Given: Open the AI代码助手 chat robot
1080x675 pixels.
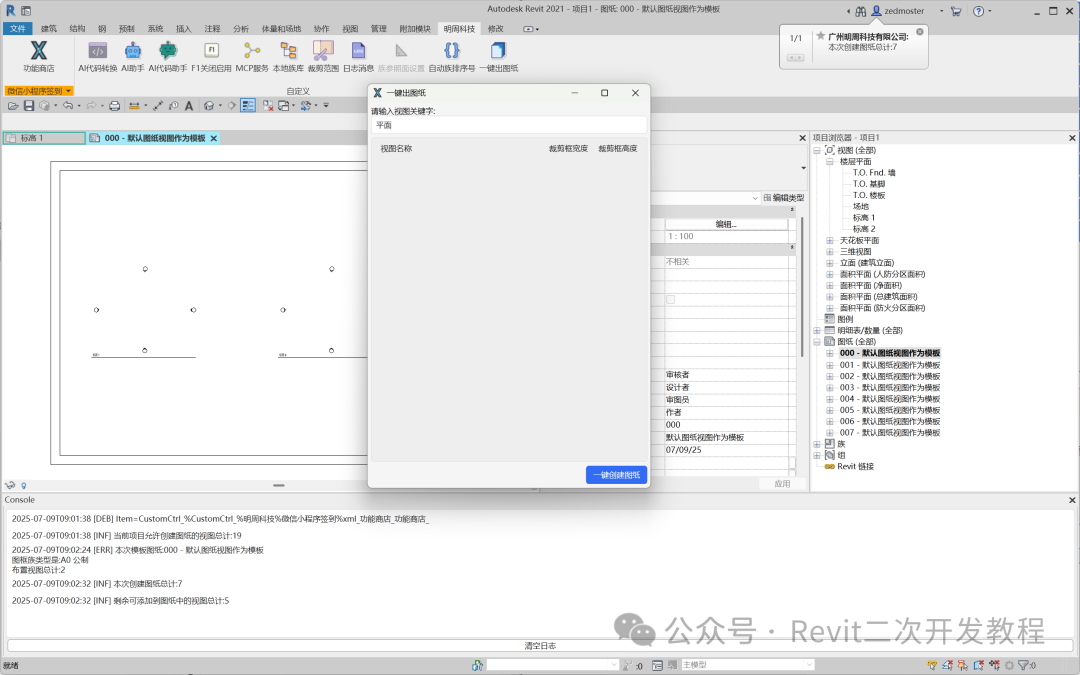Looking at the screenshot, I should tap(168, 56).
